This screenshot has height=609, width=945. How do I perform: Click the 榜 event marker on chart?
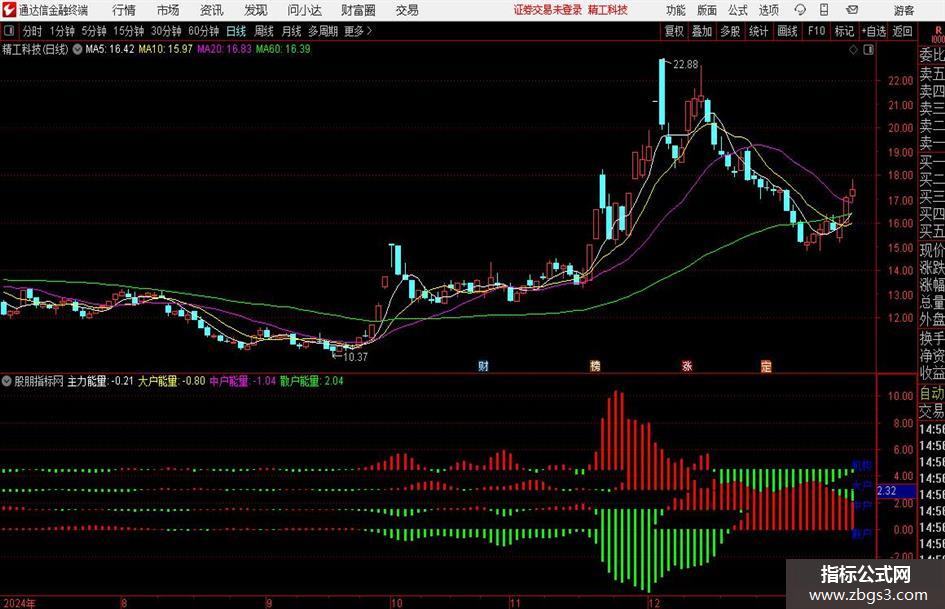[595, 365]
